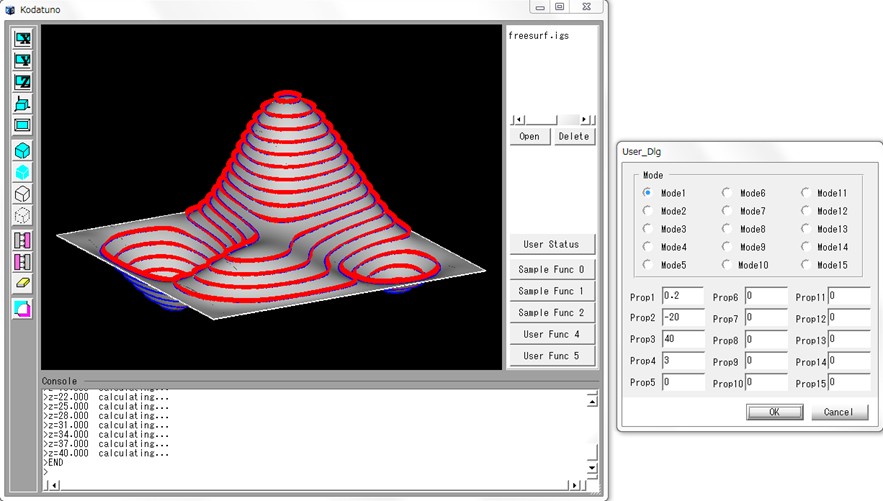Run Sample Func 1
This screenshot has height=501, width=883.
[x=551, y=291]
